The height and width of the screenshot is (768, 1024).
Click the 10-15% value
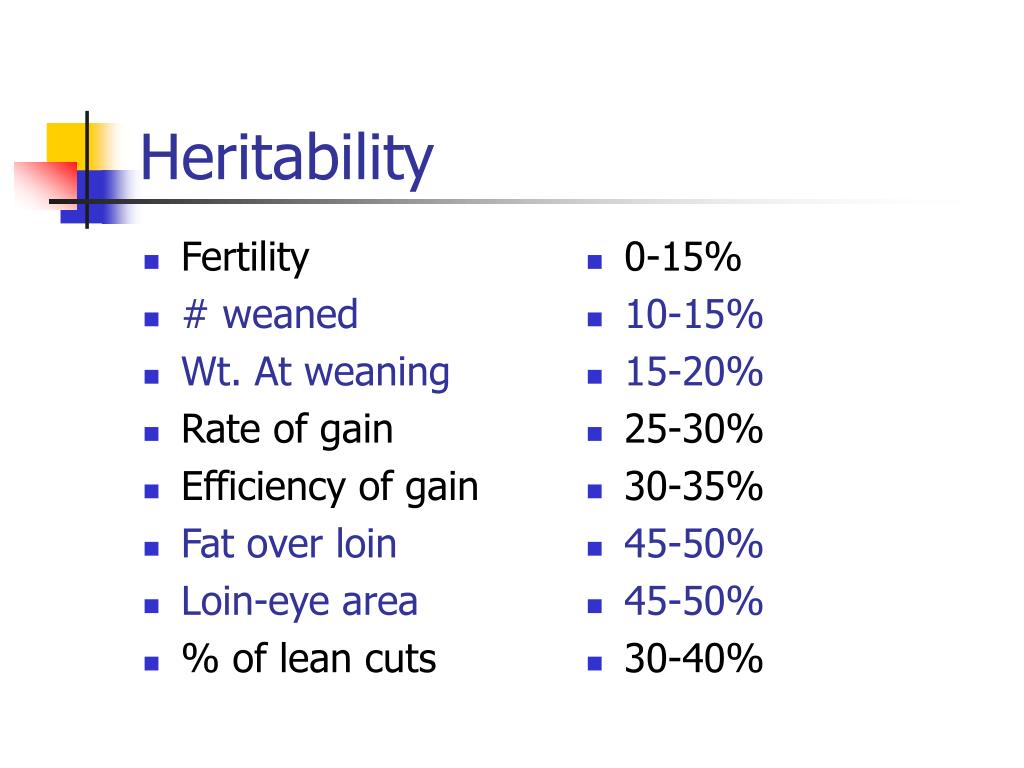(694, 314)
